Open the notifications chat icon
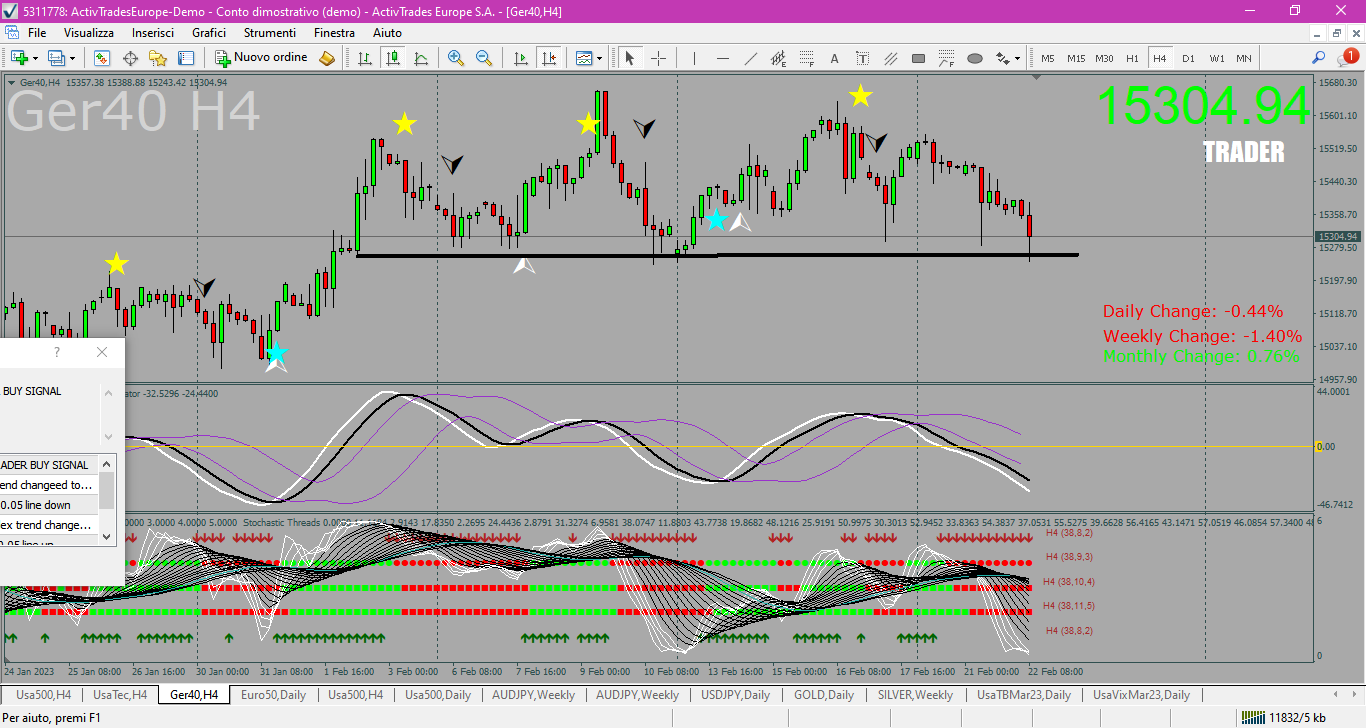The image size is (1366, 728). (1348, 58)
